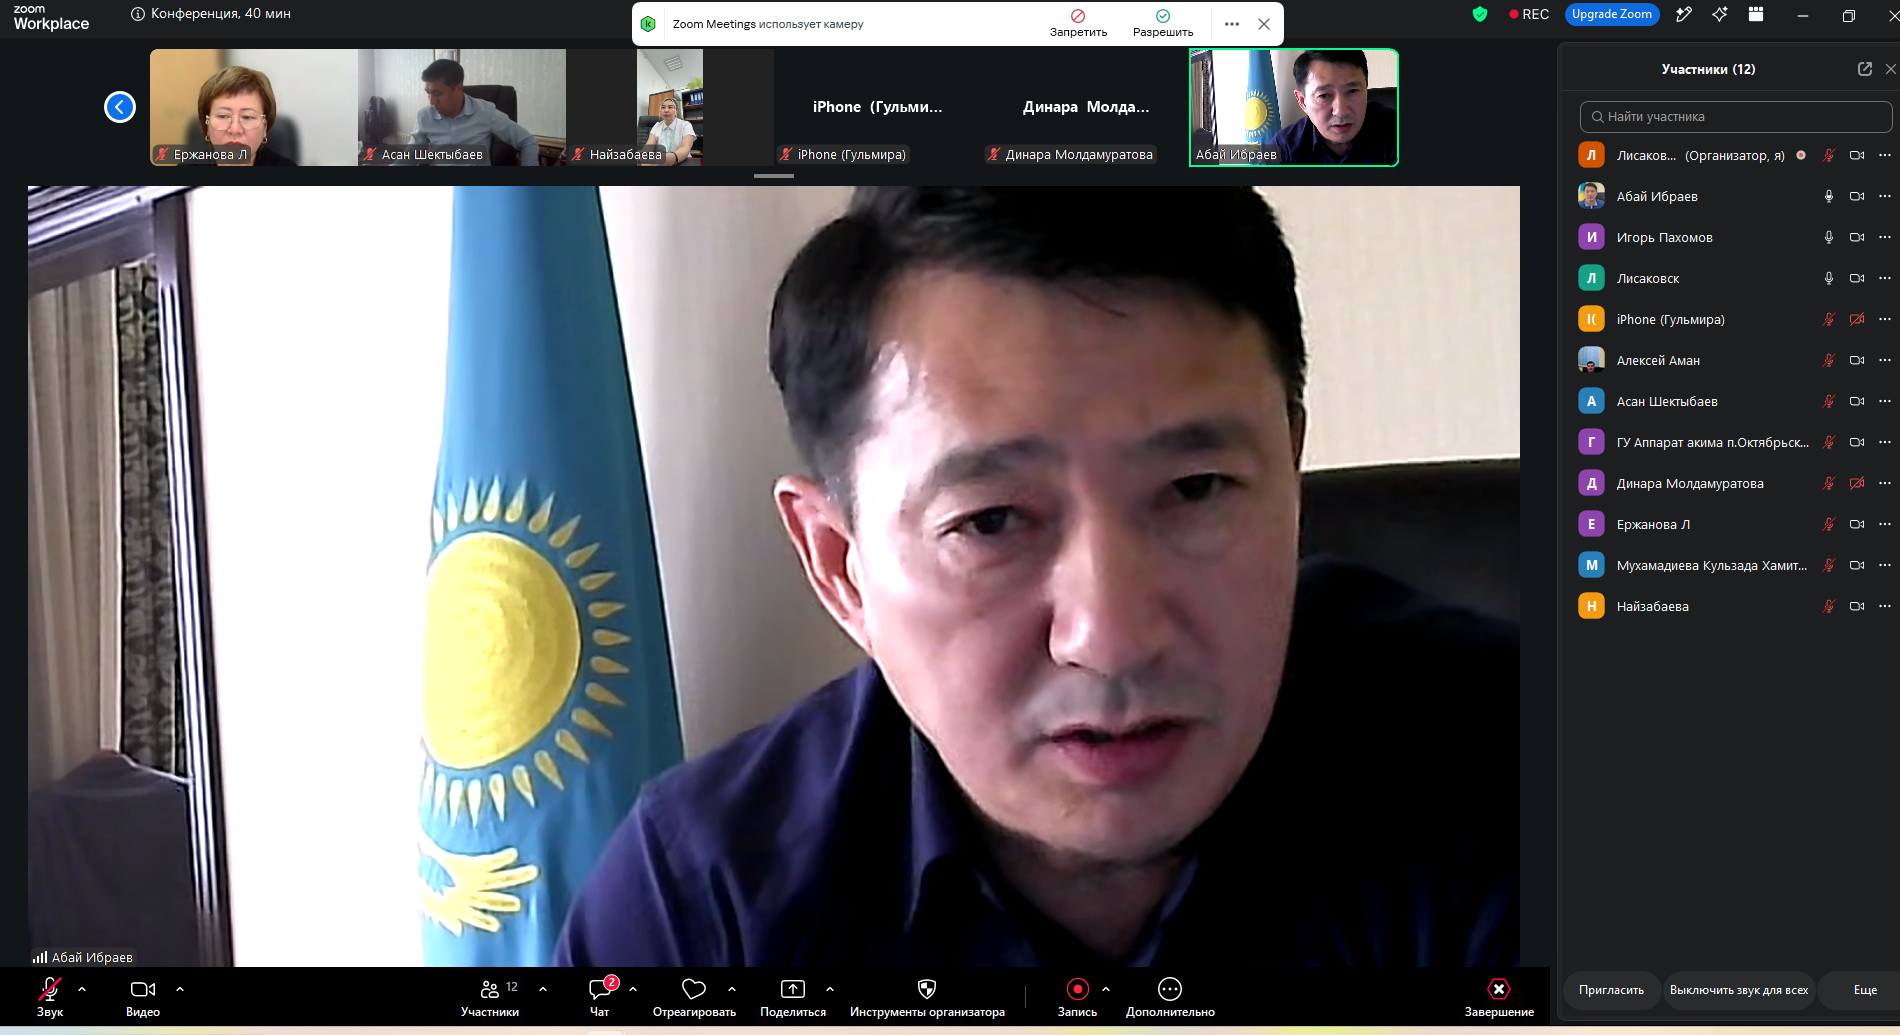The height and width of the screenshot is (1035, 1900).
Task: Open more options for Мухамадиева Кульзада
Action: (1885, 565)
